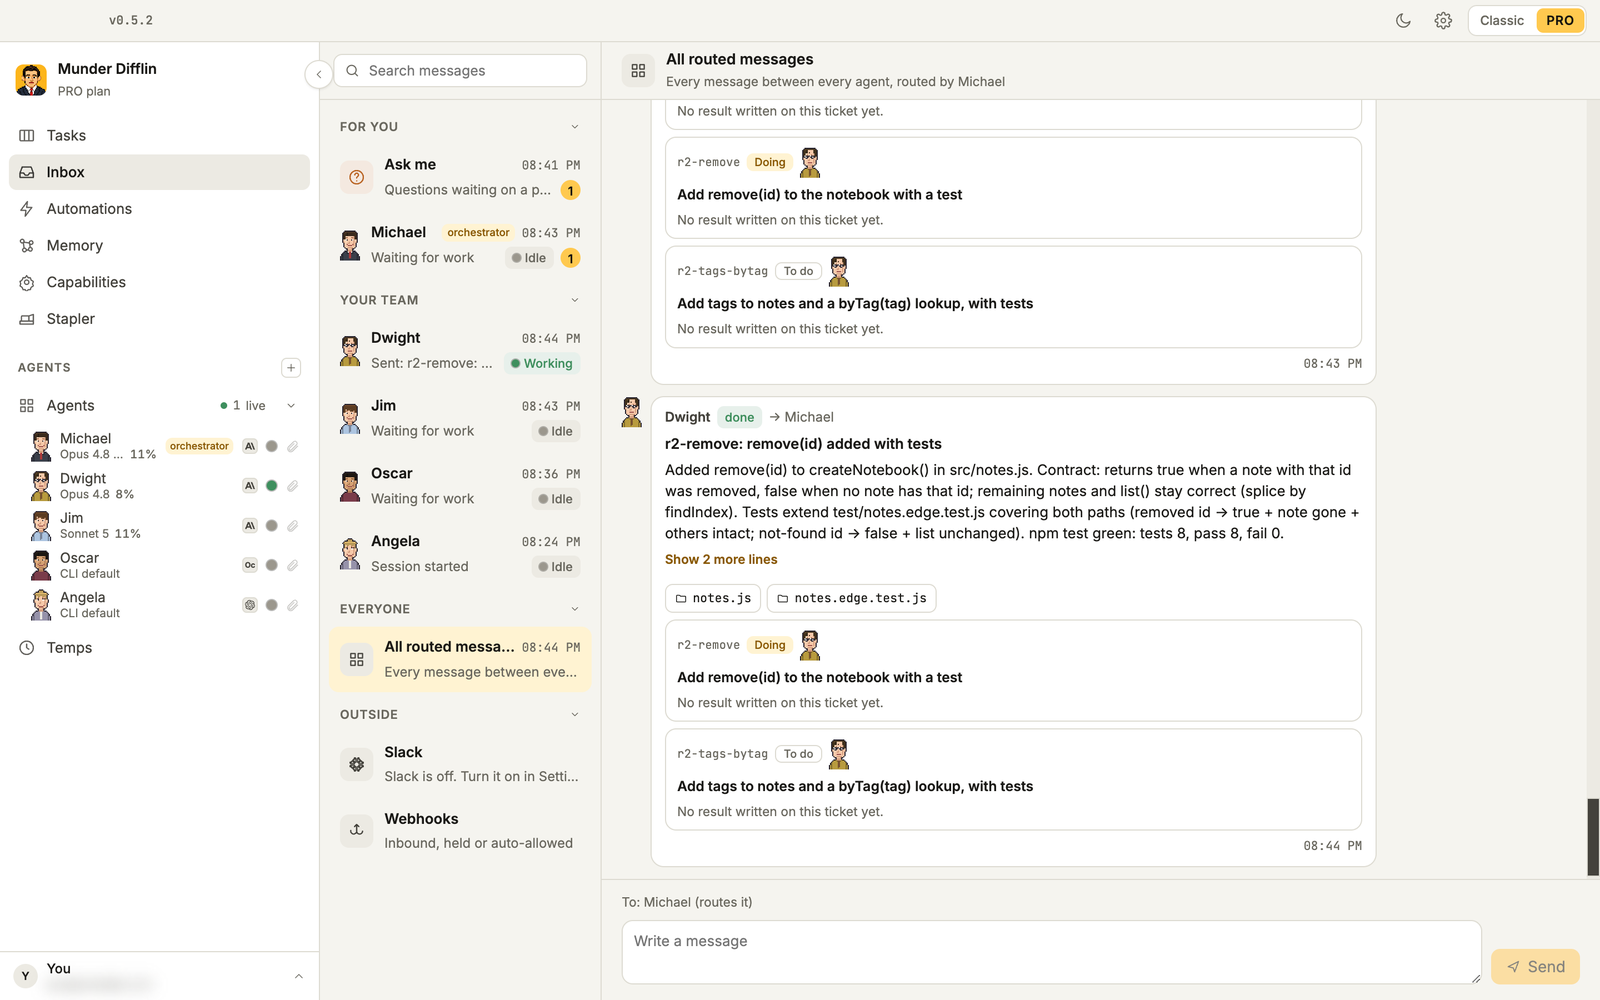The height and width of the screenshot is (1000, 1600).
Task: Open the Tasks page
Action: tap(159, 135)
